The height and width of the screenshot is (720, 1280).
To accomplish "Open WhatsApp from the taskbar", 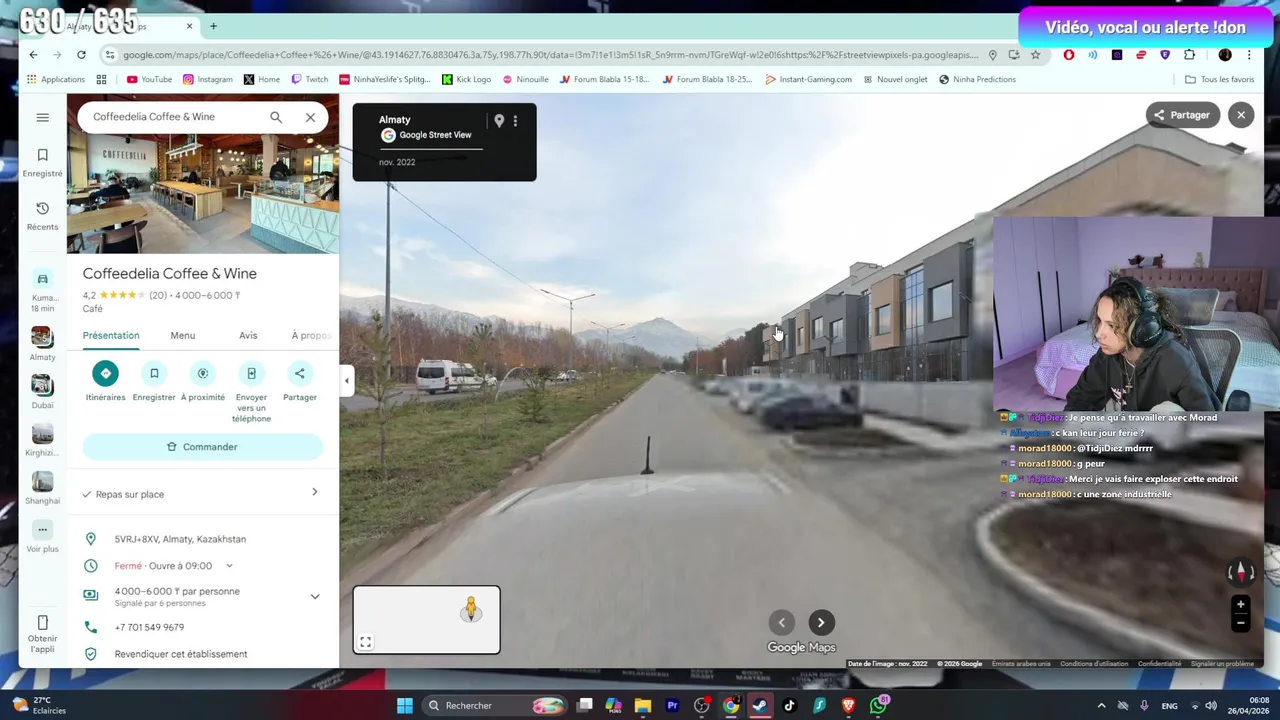I will tap(878, 706).
